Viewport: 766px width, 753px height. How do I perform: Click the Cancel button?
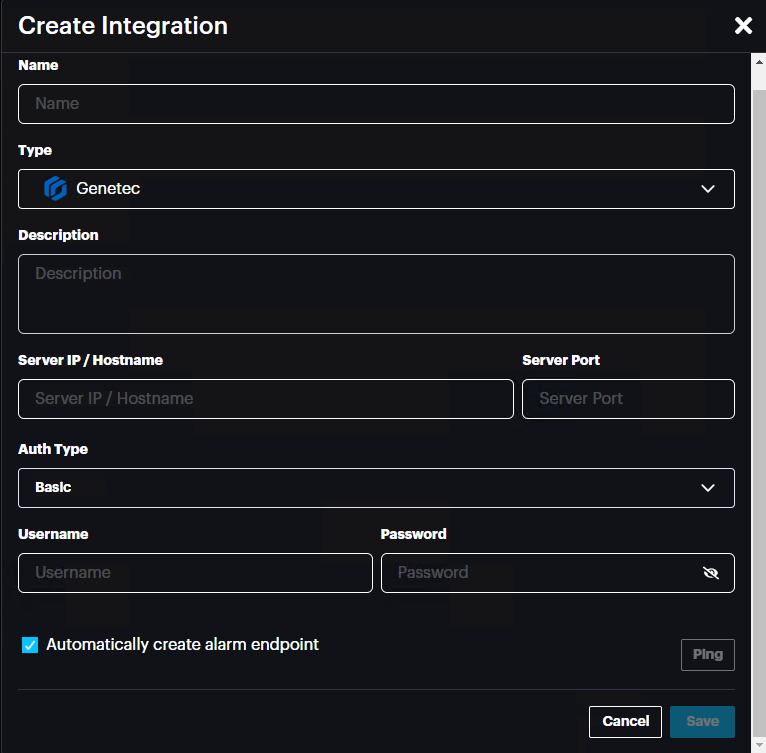tap(625, 721)
